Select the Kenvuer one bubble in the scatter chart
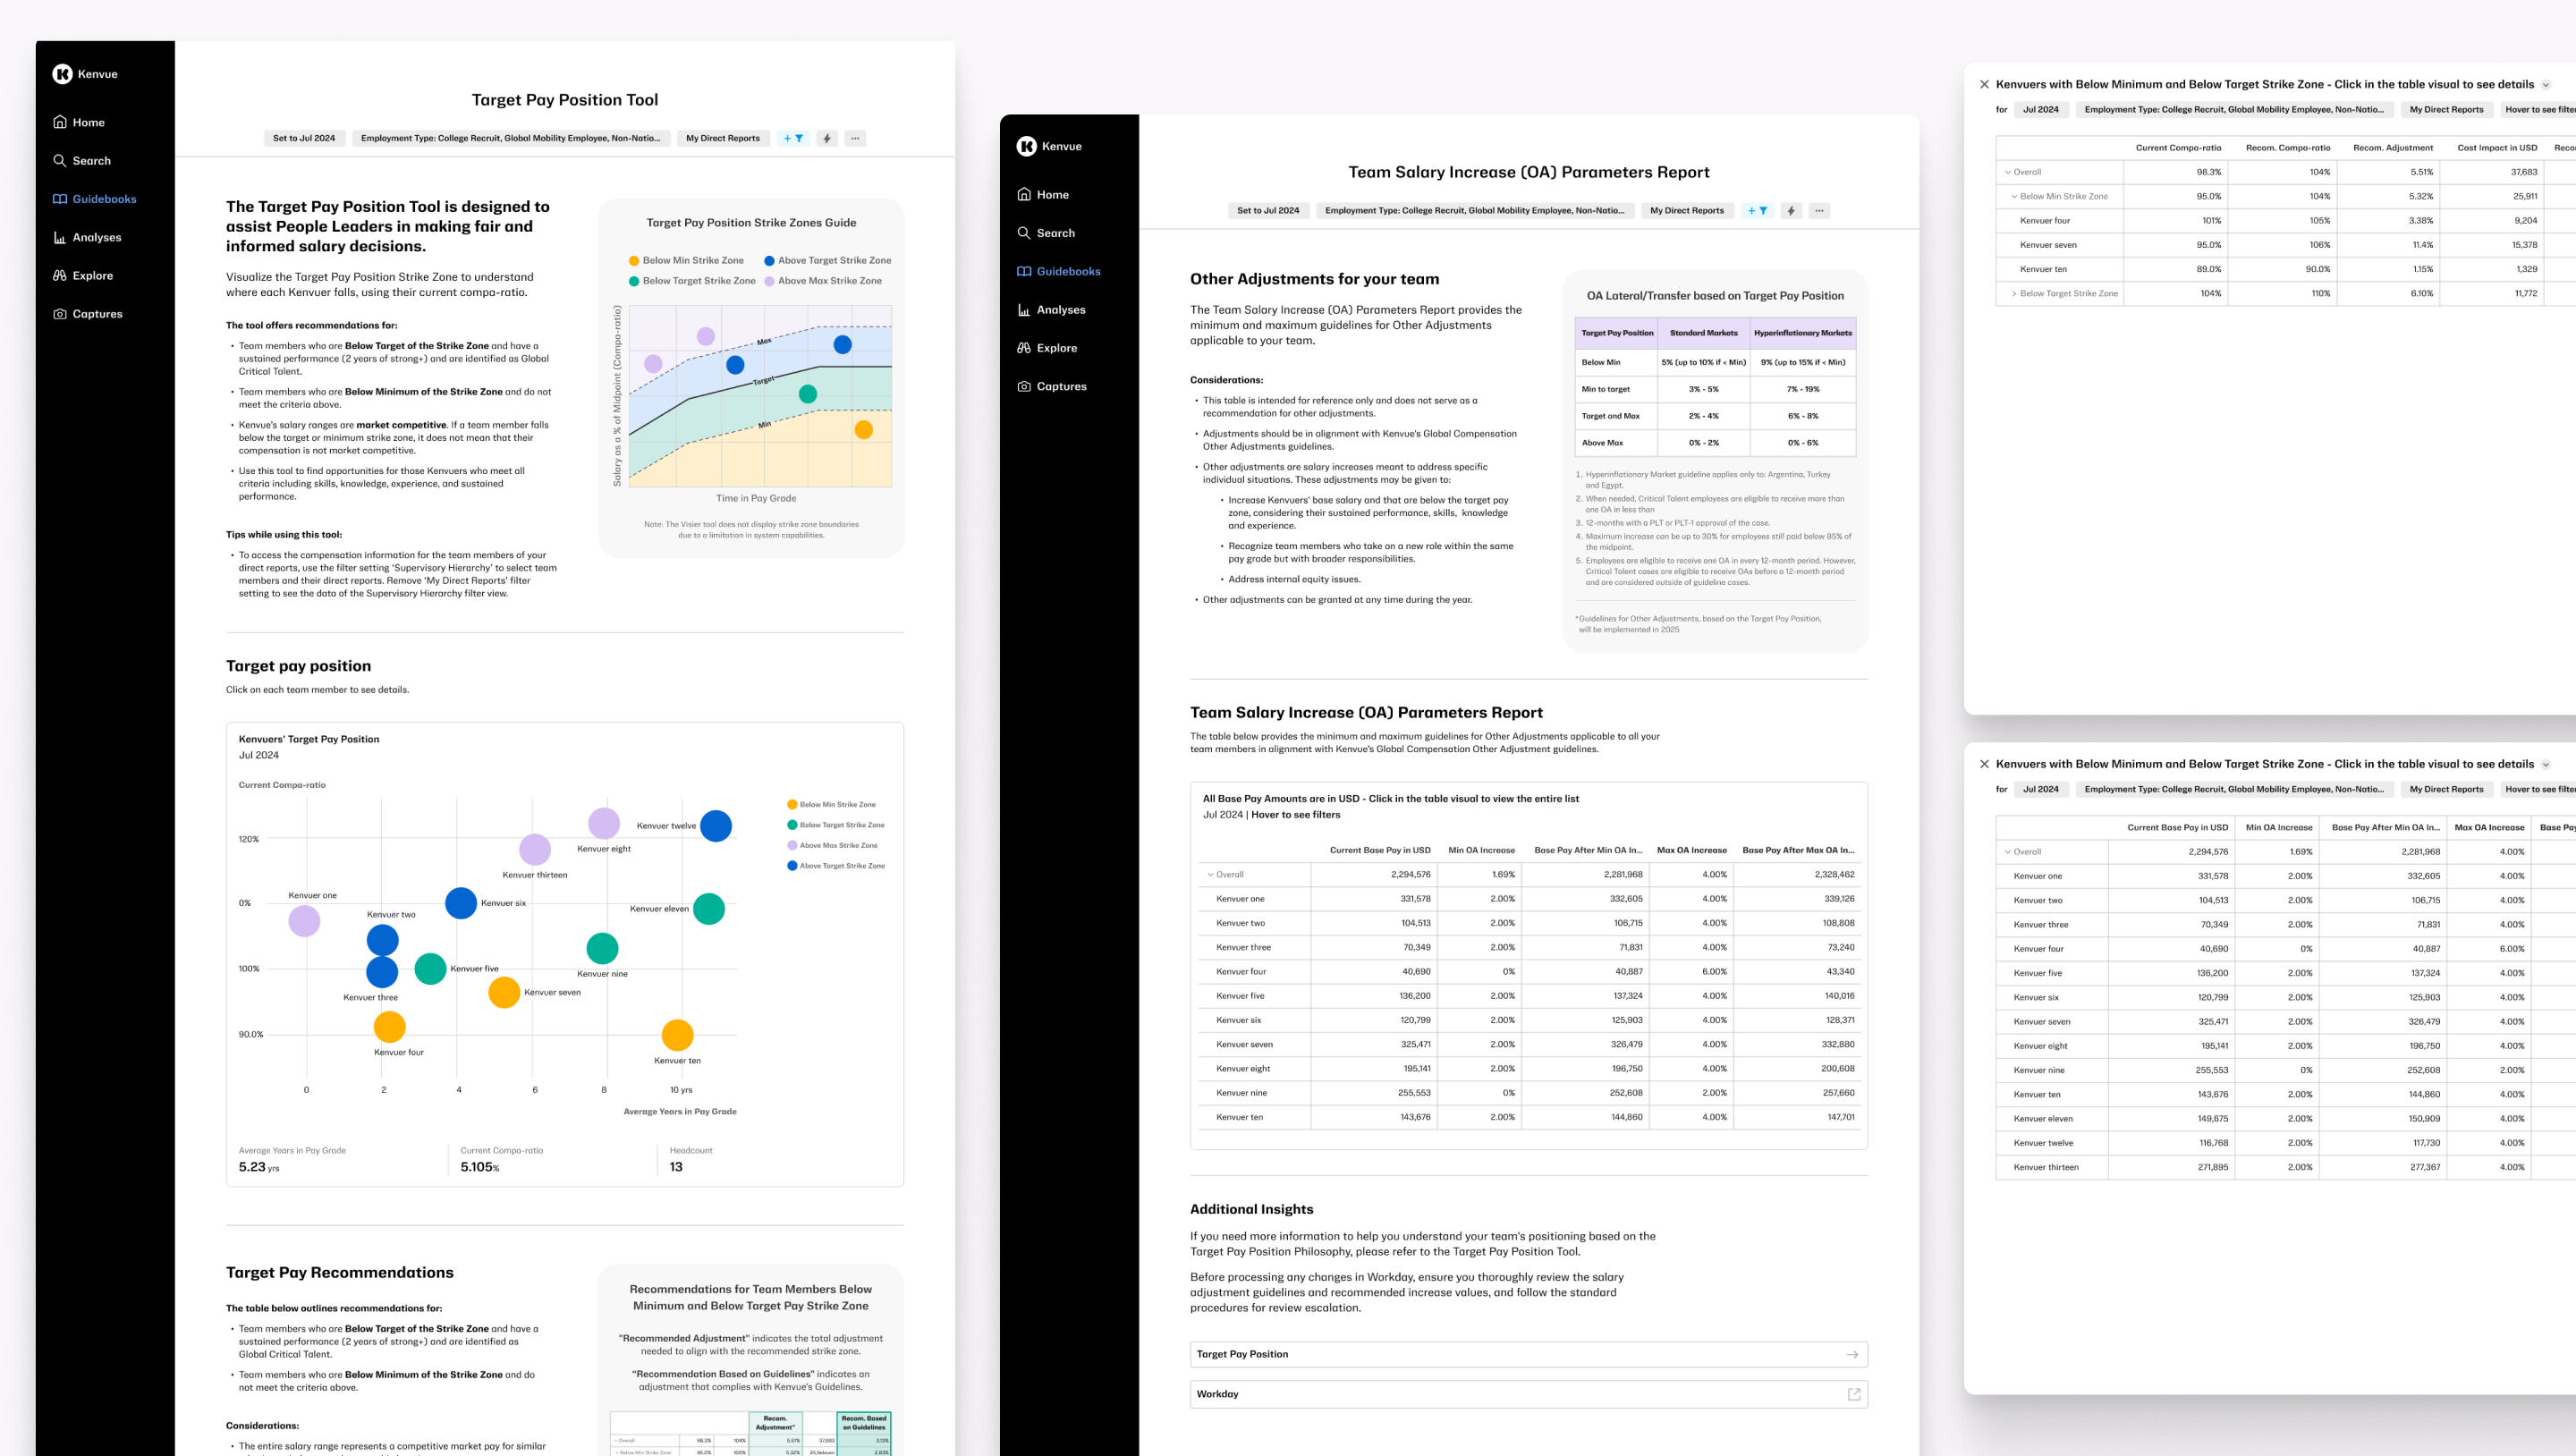This screenshot has height=1456, width=2576. click(304, 921)
